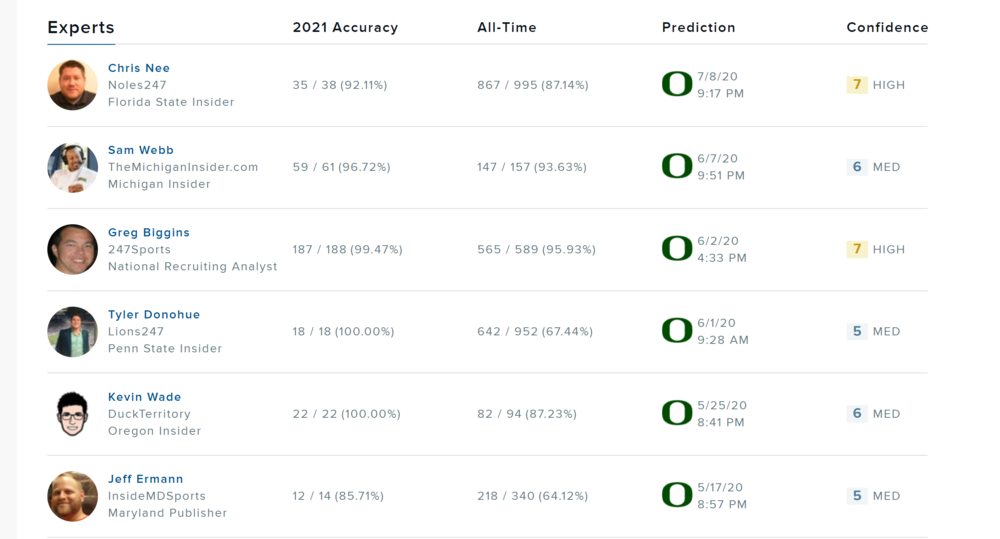Open Jeff Ermann's name link
1000x539 pixels.
(x=146, y=478)
